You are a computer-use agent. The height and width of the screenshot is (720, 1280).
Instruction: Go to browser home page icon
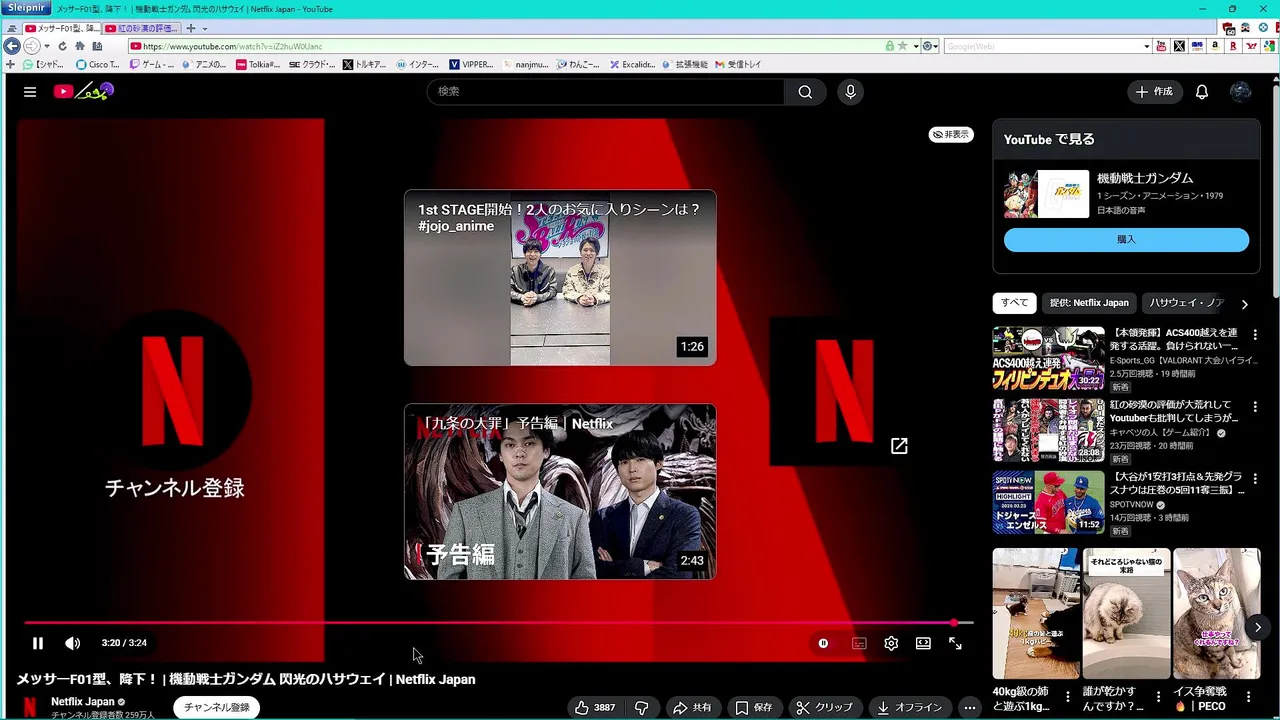(x=80, y=46)
